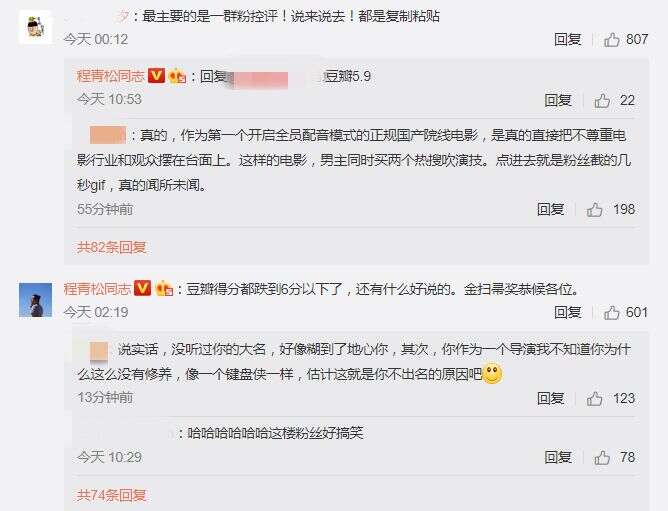Reply to the 今天 10:29 comment

point(558,457)
